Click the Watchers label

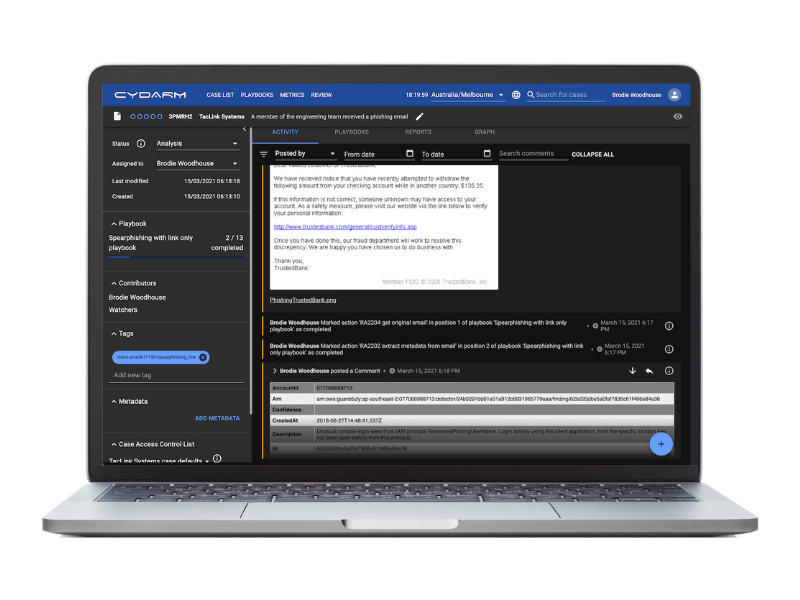point(123,310)
